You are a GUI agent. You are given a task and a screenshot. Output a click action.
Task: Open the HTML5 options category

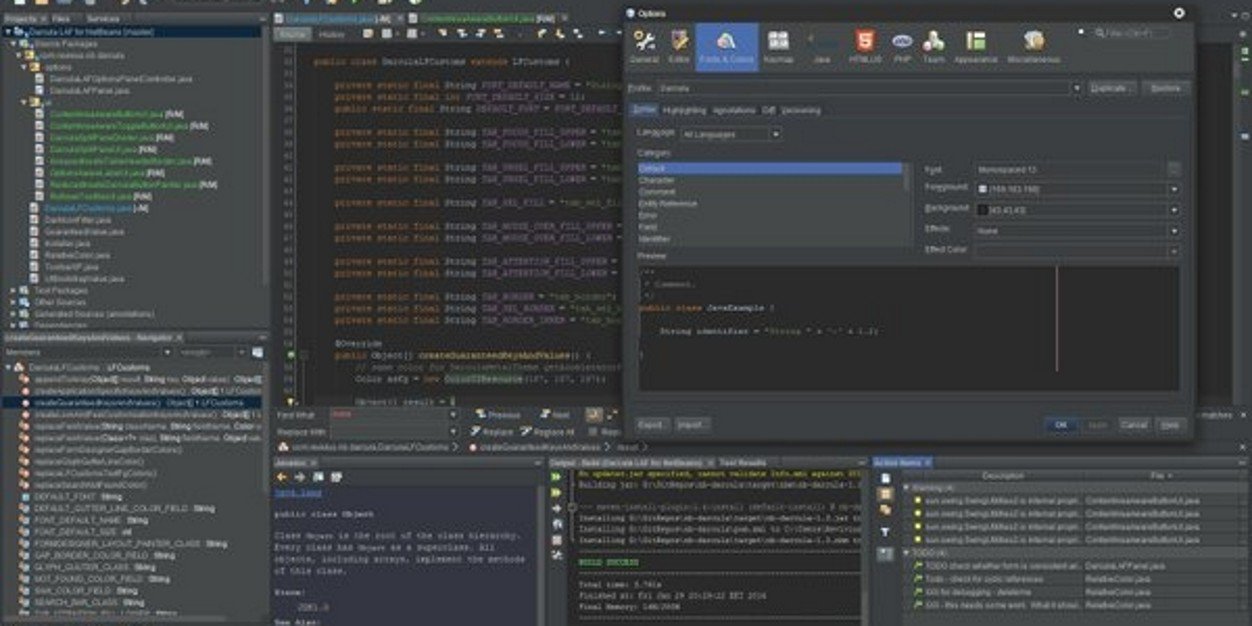pyautogui.click(x=865, y=46)
